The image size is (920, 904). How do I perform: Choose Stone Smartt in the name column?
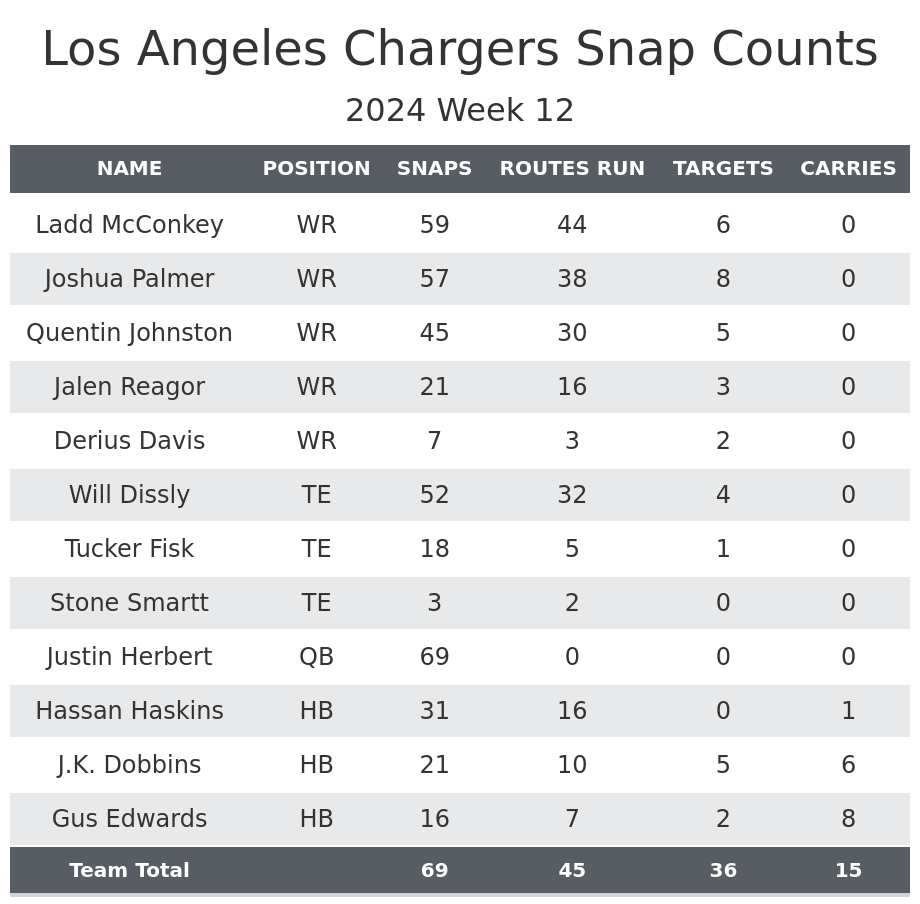129,603
